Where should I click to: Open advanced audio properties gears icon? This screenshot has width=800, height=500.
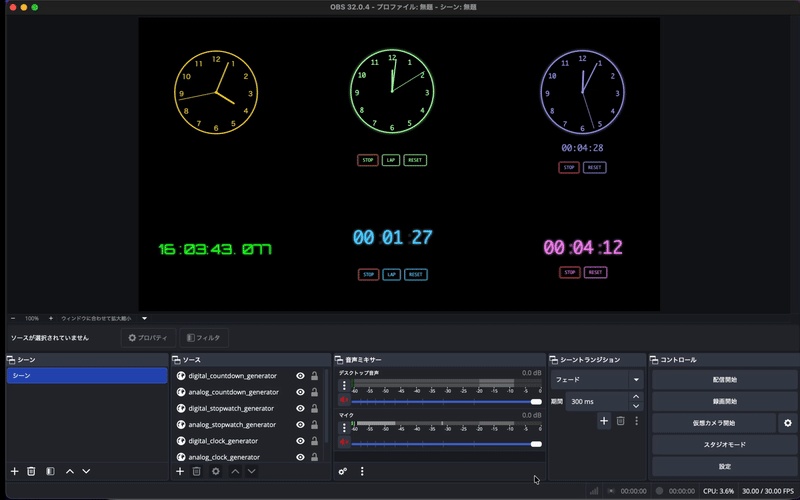343,471
